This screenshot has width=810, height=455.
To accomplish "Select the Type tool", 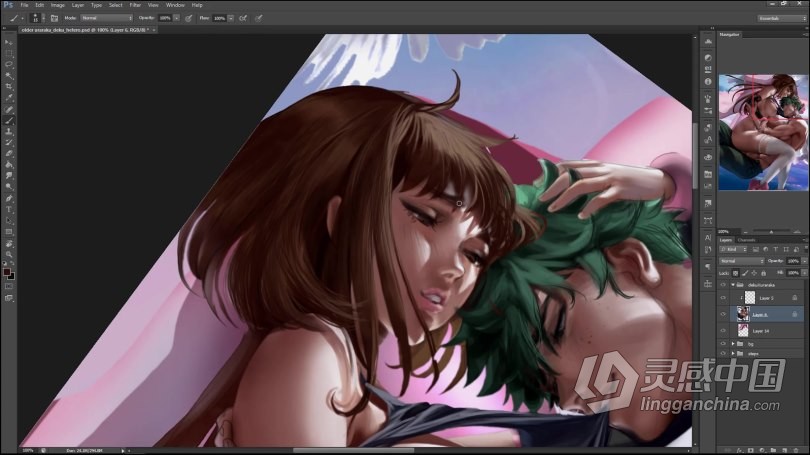I will coord(9,210).
